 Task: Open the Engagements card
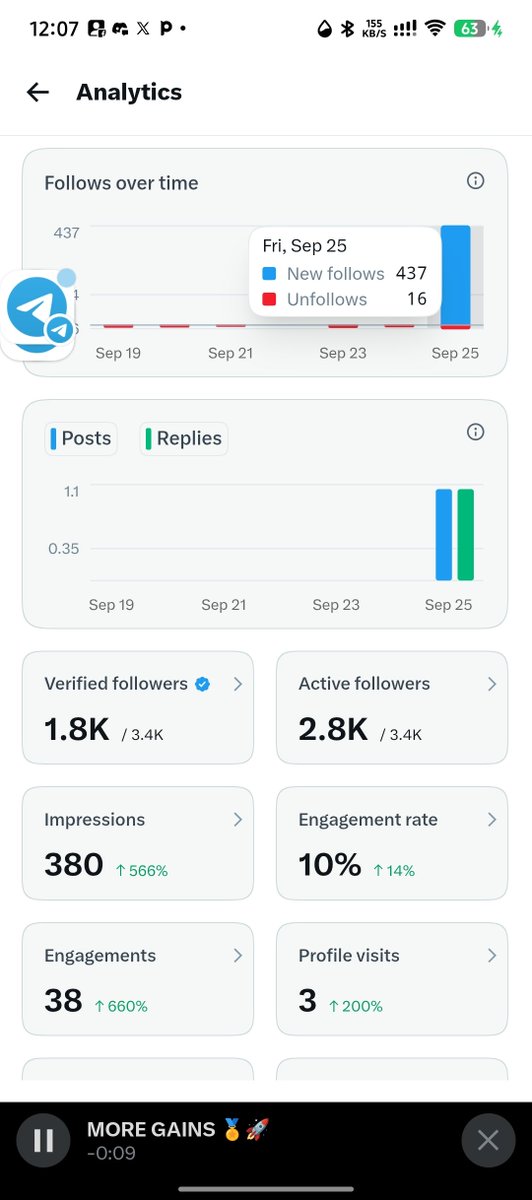[138, 979]
